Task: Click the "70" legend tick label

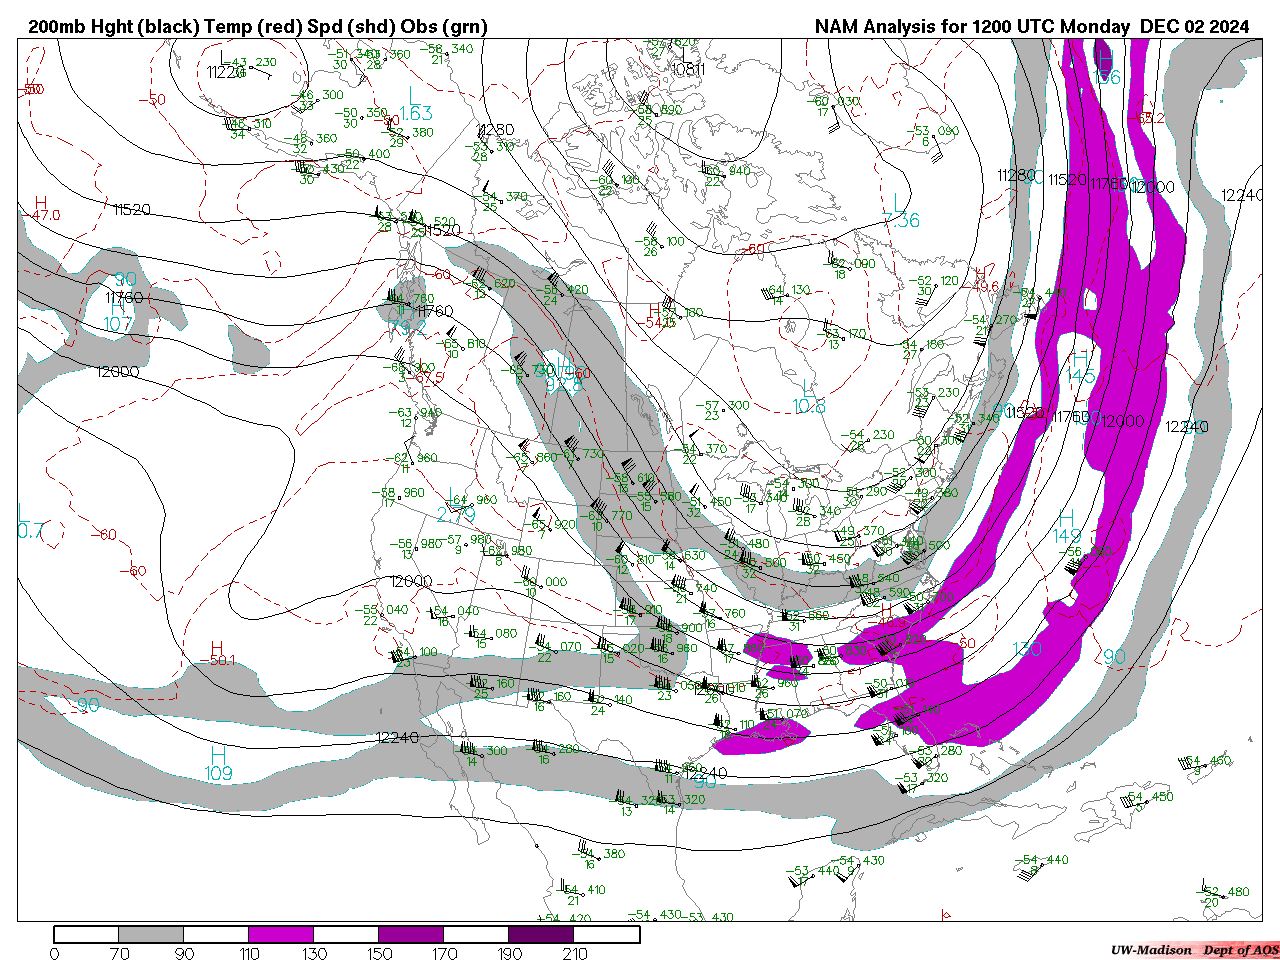Action: click(x=119, y=953)
